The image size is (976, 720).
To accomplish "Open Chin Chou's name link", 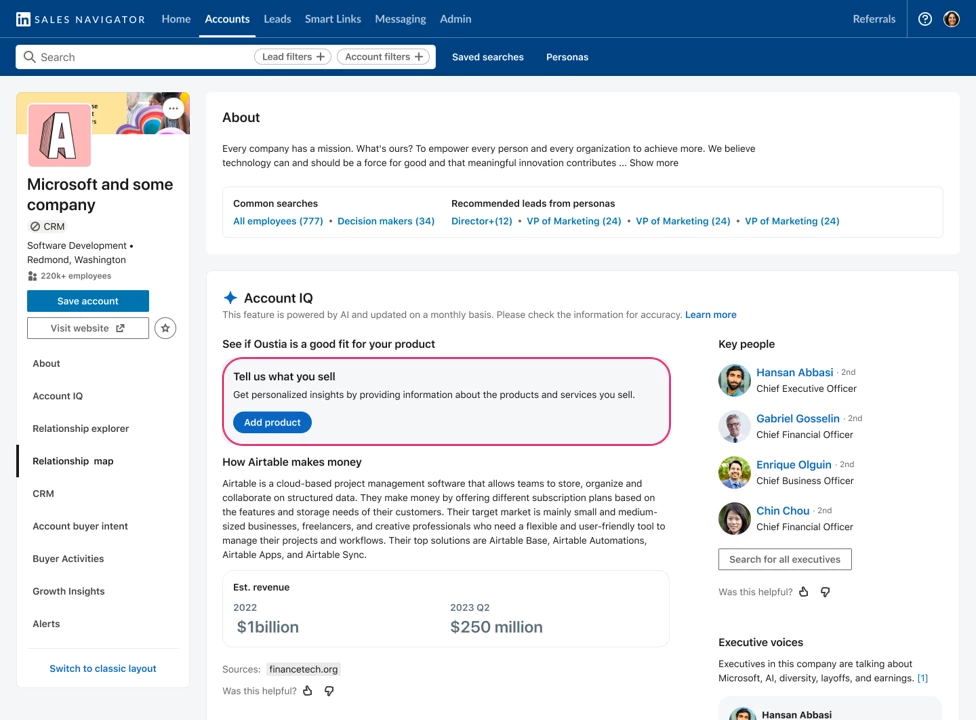I will pyautogui.click(x=782, y=510).
